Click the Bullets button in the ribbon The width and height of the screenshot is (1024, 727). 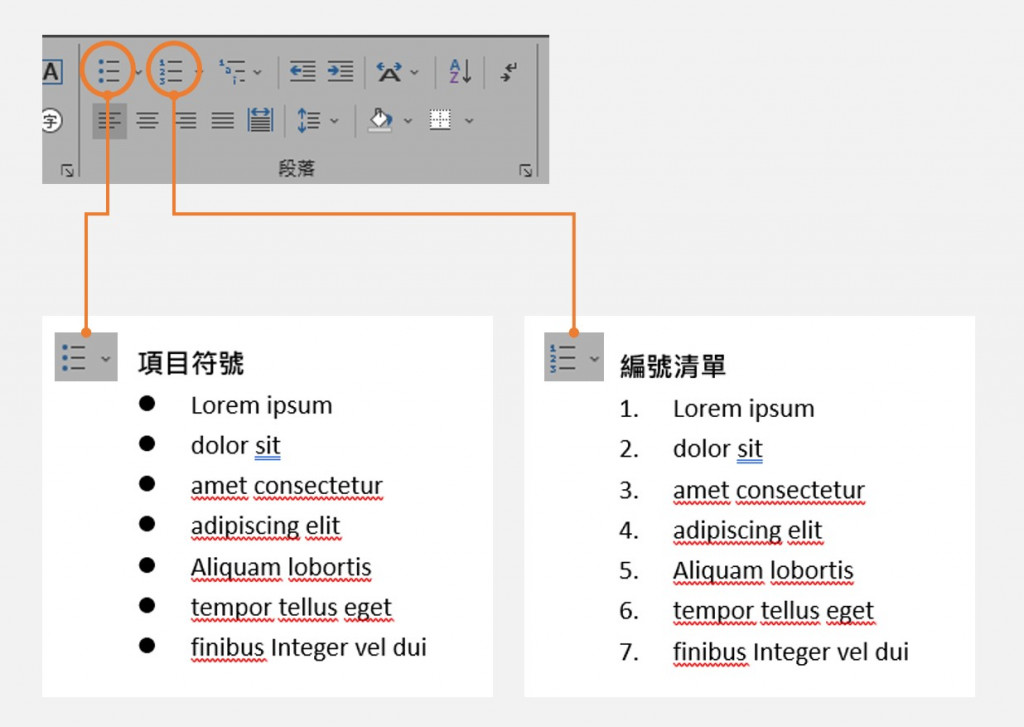coord(108,71)
